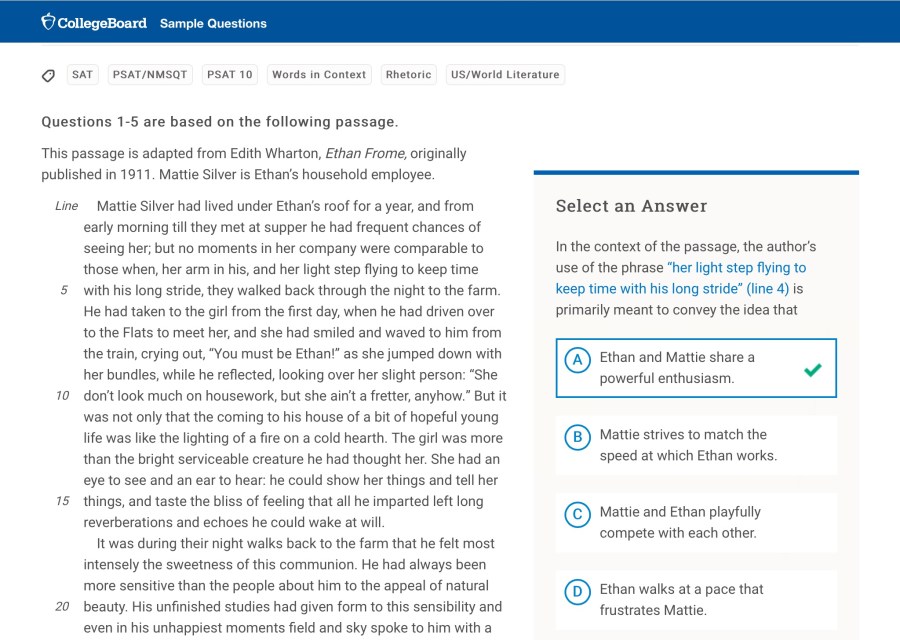This screenshot has width=900, height=640.
Task: Open the SAT tag
Action: (82, 75)
